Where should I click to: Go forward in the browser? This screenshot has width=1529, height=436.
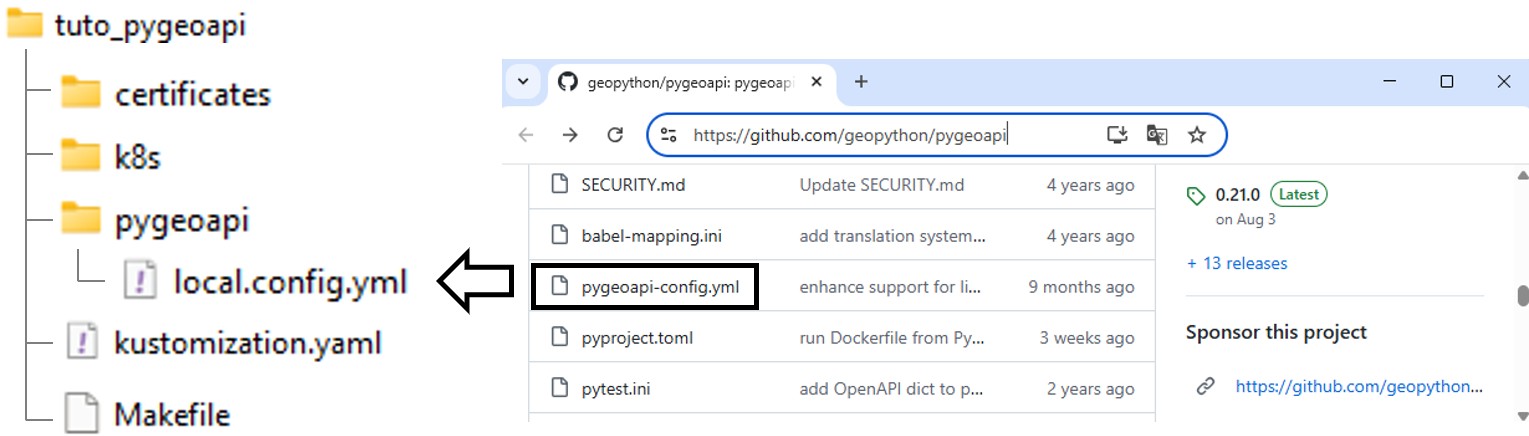[x=570, y=135]
